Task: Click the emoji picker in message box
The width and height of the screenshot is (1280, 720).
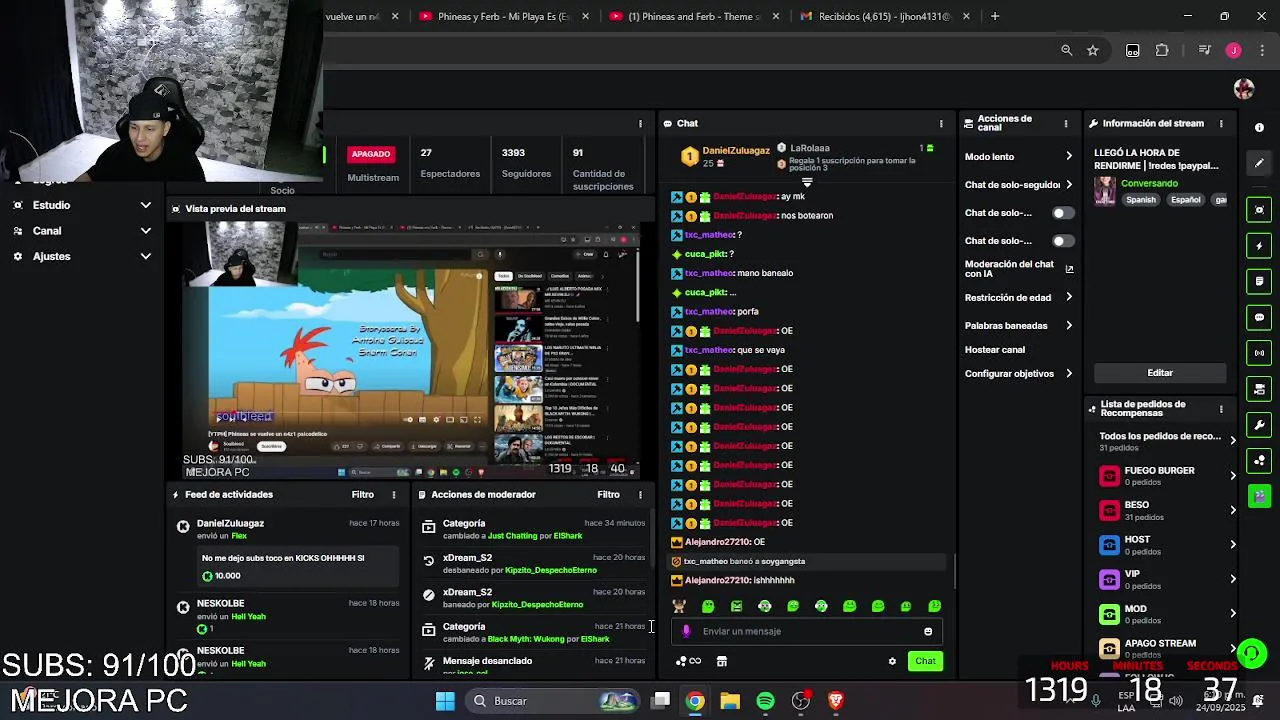Action: click(928, 631)
